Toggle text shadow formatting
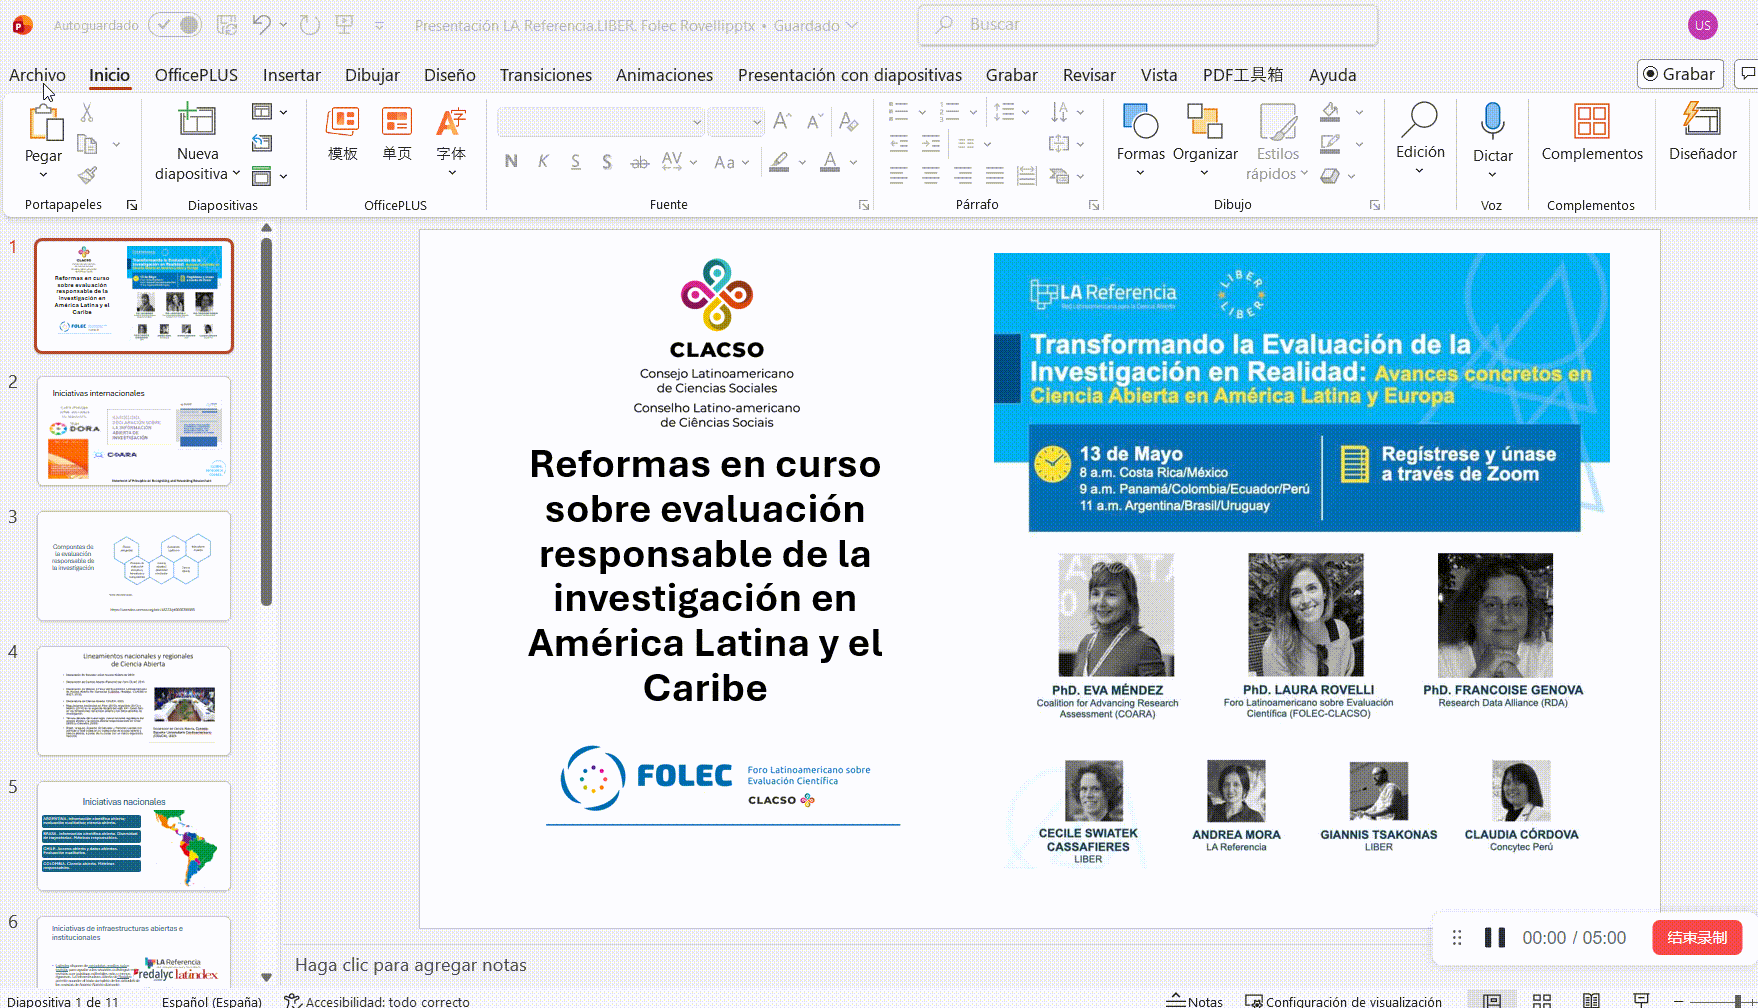The height and width of the screenshot is (1008, 1758). click(607, 161)
